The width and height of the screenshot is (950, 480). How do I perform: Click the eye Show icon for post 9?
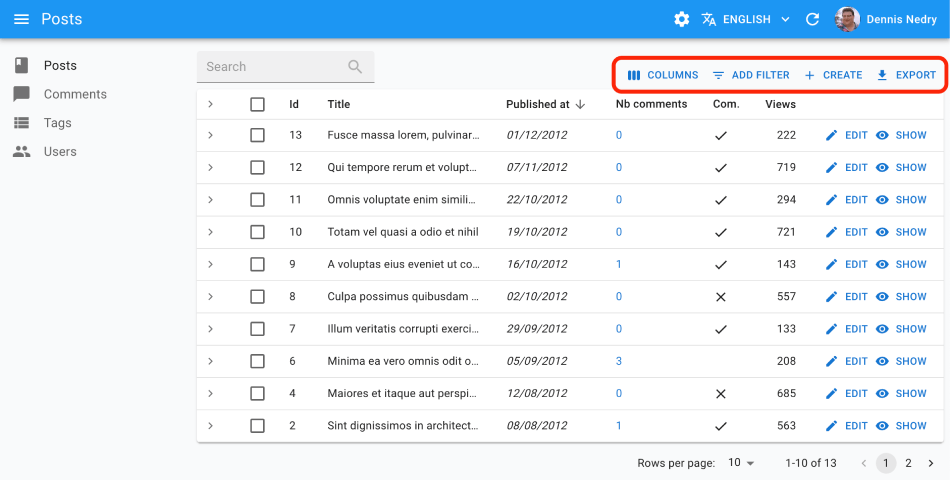883,264
